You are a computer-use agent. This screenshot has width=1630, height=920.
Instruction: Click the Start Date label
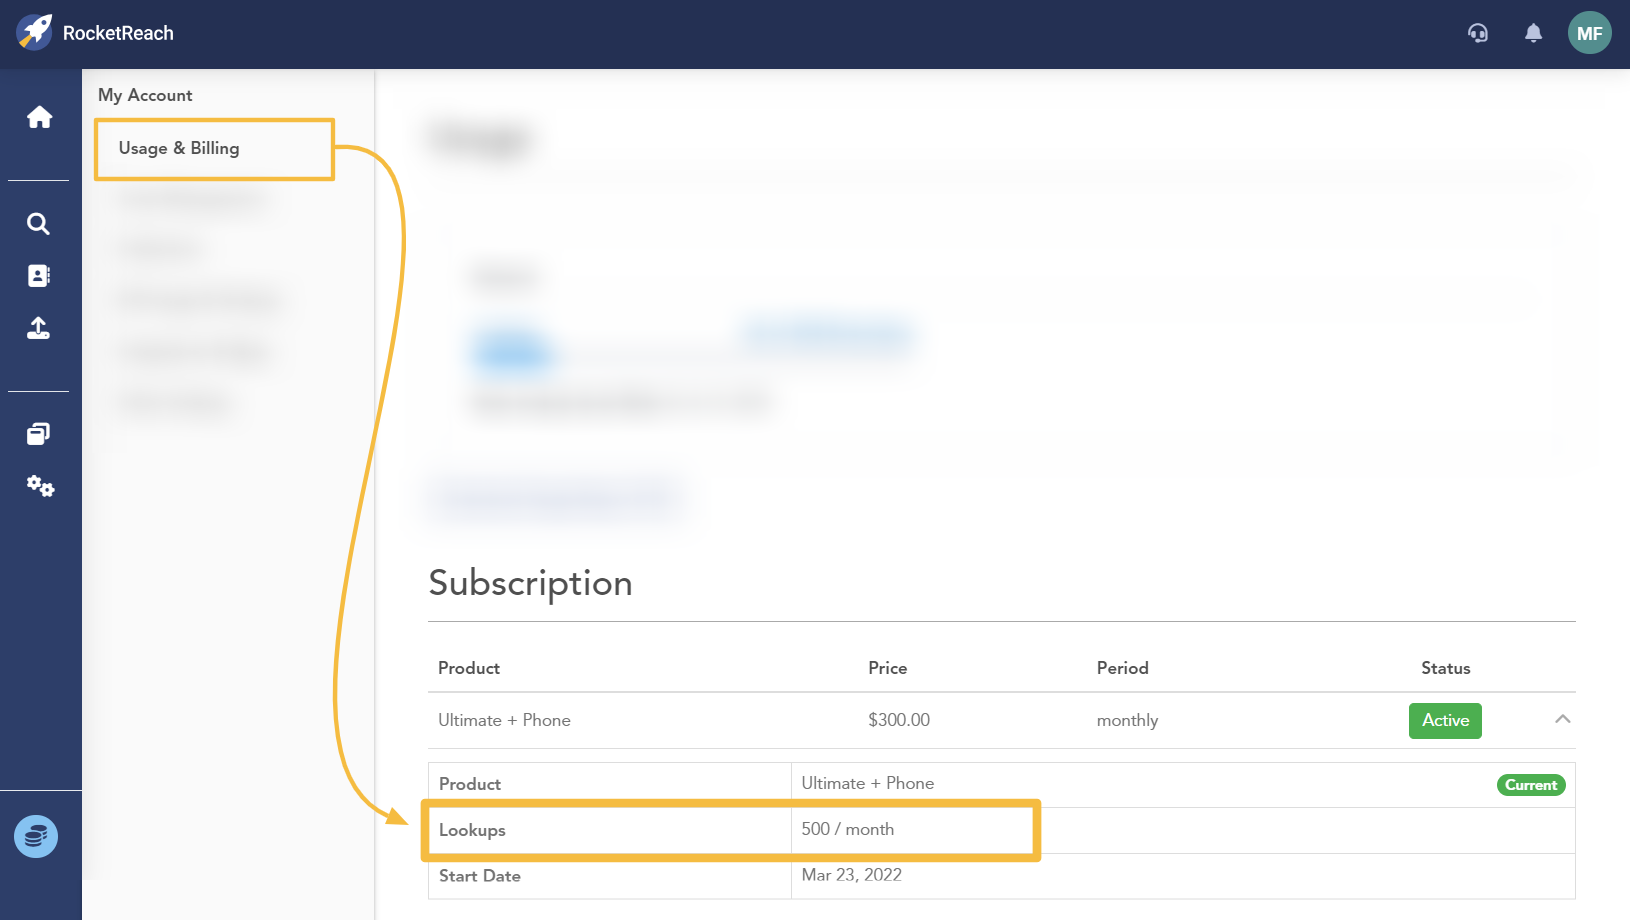pos(480,876)
